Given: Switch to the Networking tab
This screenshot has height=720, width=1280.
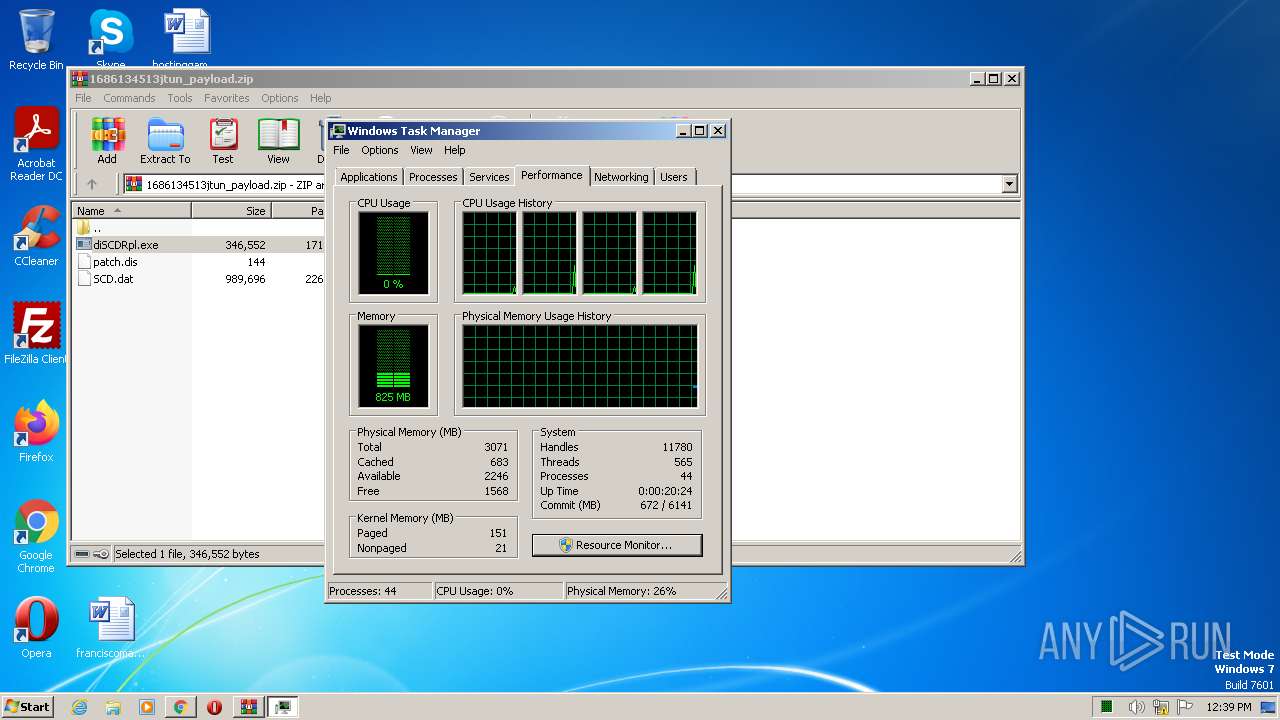Looking at the screenshot, I should (x=621, y=177).
